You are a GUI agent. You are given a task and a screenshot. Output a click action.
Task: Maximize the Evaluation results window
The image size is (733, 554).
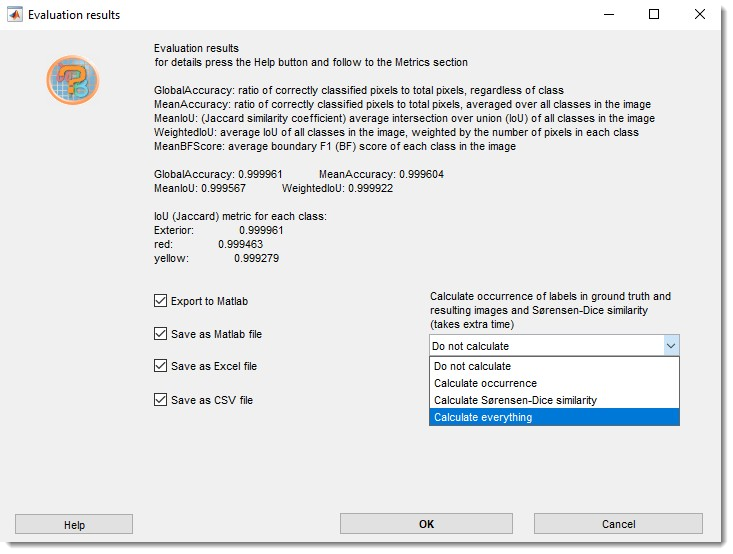click(654, 15)
